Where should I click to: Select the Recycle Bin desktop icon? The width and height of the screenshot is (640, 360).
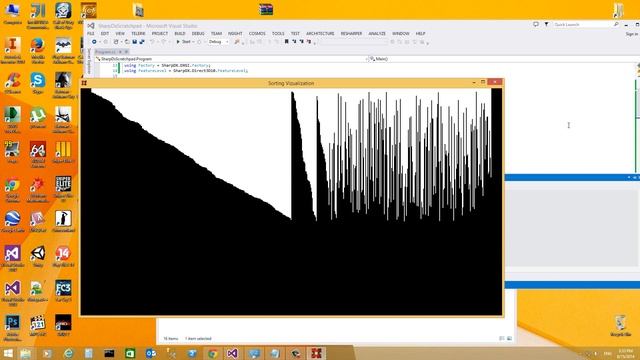point(620,325)
